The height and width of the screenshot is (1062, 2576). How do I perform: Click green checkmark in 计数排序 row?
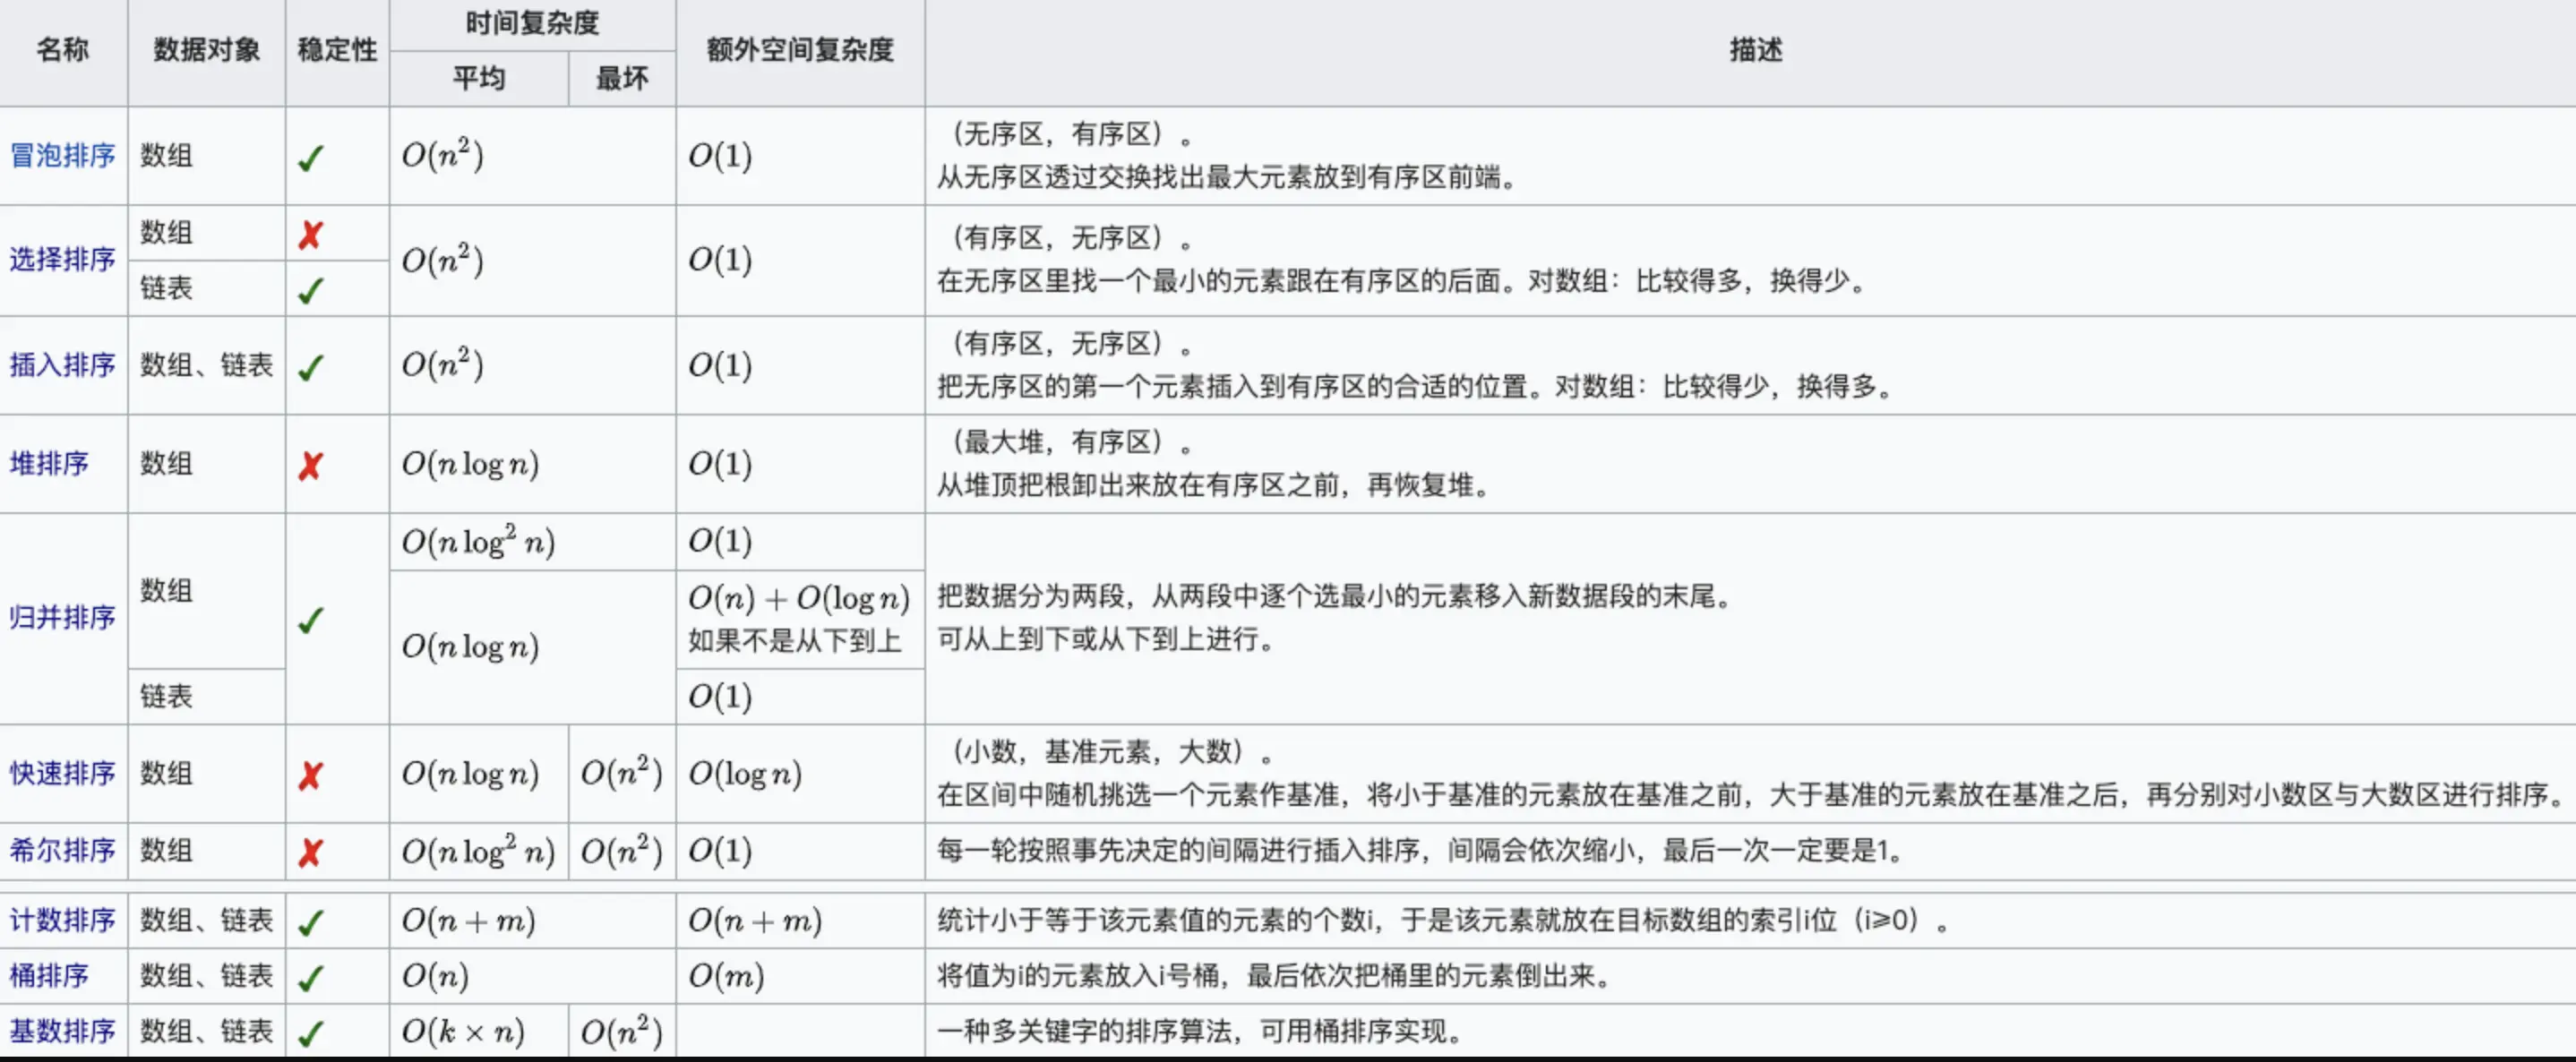[x=311, y=922]
